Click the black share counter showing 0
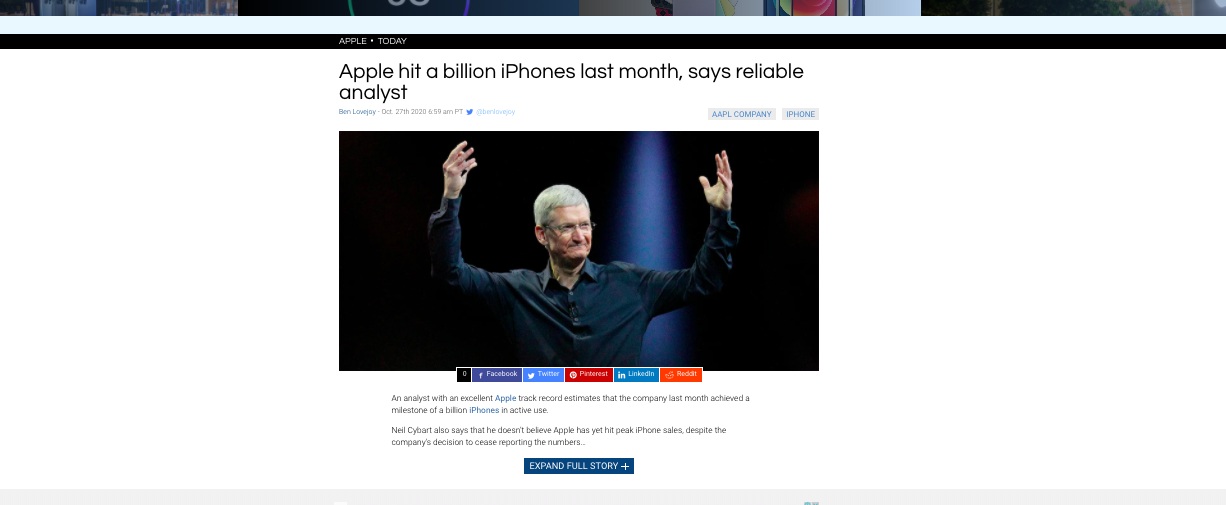The image size is (1226, 505). (x=464, y=375)
